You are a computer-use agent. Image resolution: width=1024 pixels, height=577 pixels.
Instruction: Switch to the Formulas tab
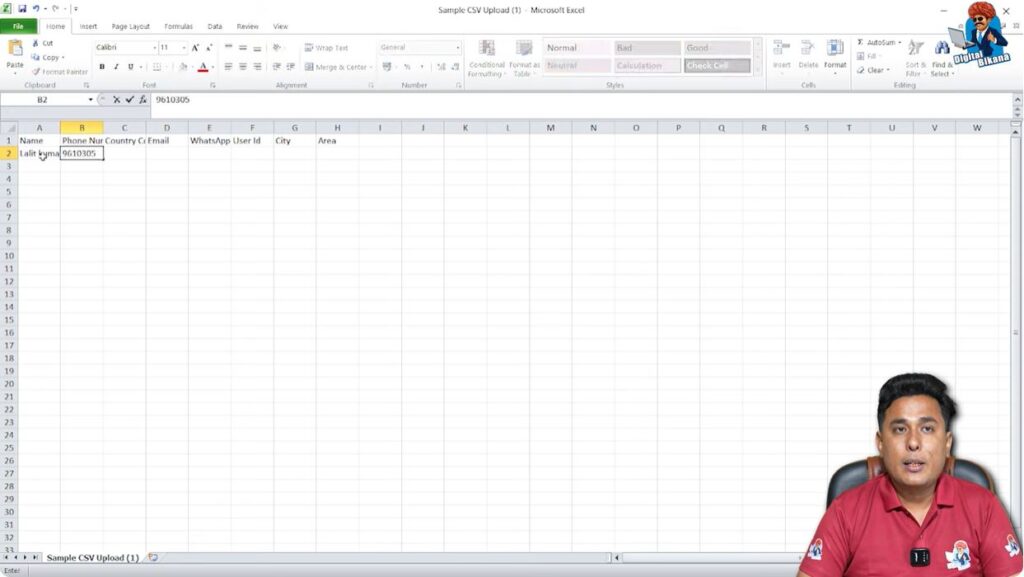pos(178,27)
